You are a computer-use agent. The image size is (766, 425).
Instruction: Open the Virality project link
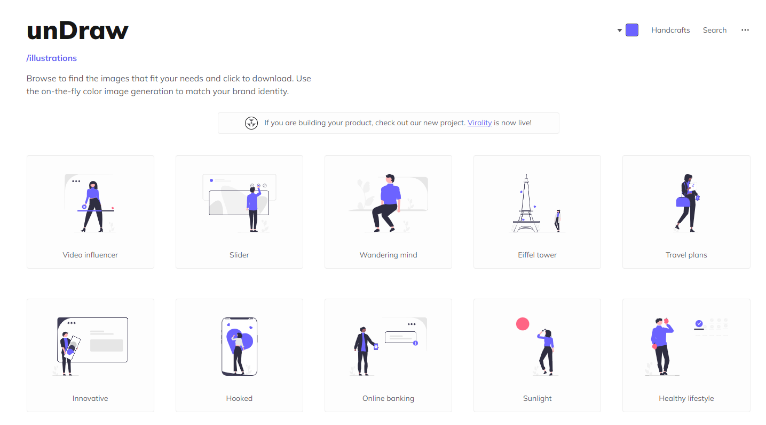(479, 123)
